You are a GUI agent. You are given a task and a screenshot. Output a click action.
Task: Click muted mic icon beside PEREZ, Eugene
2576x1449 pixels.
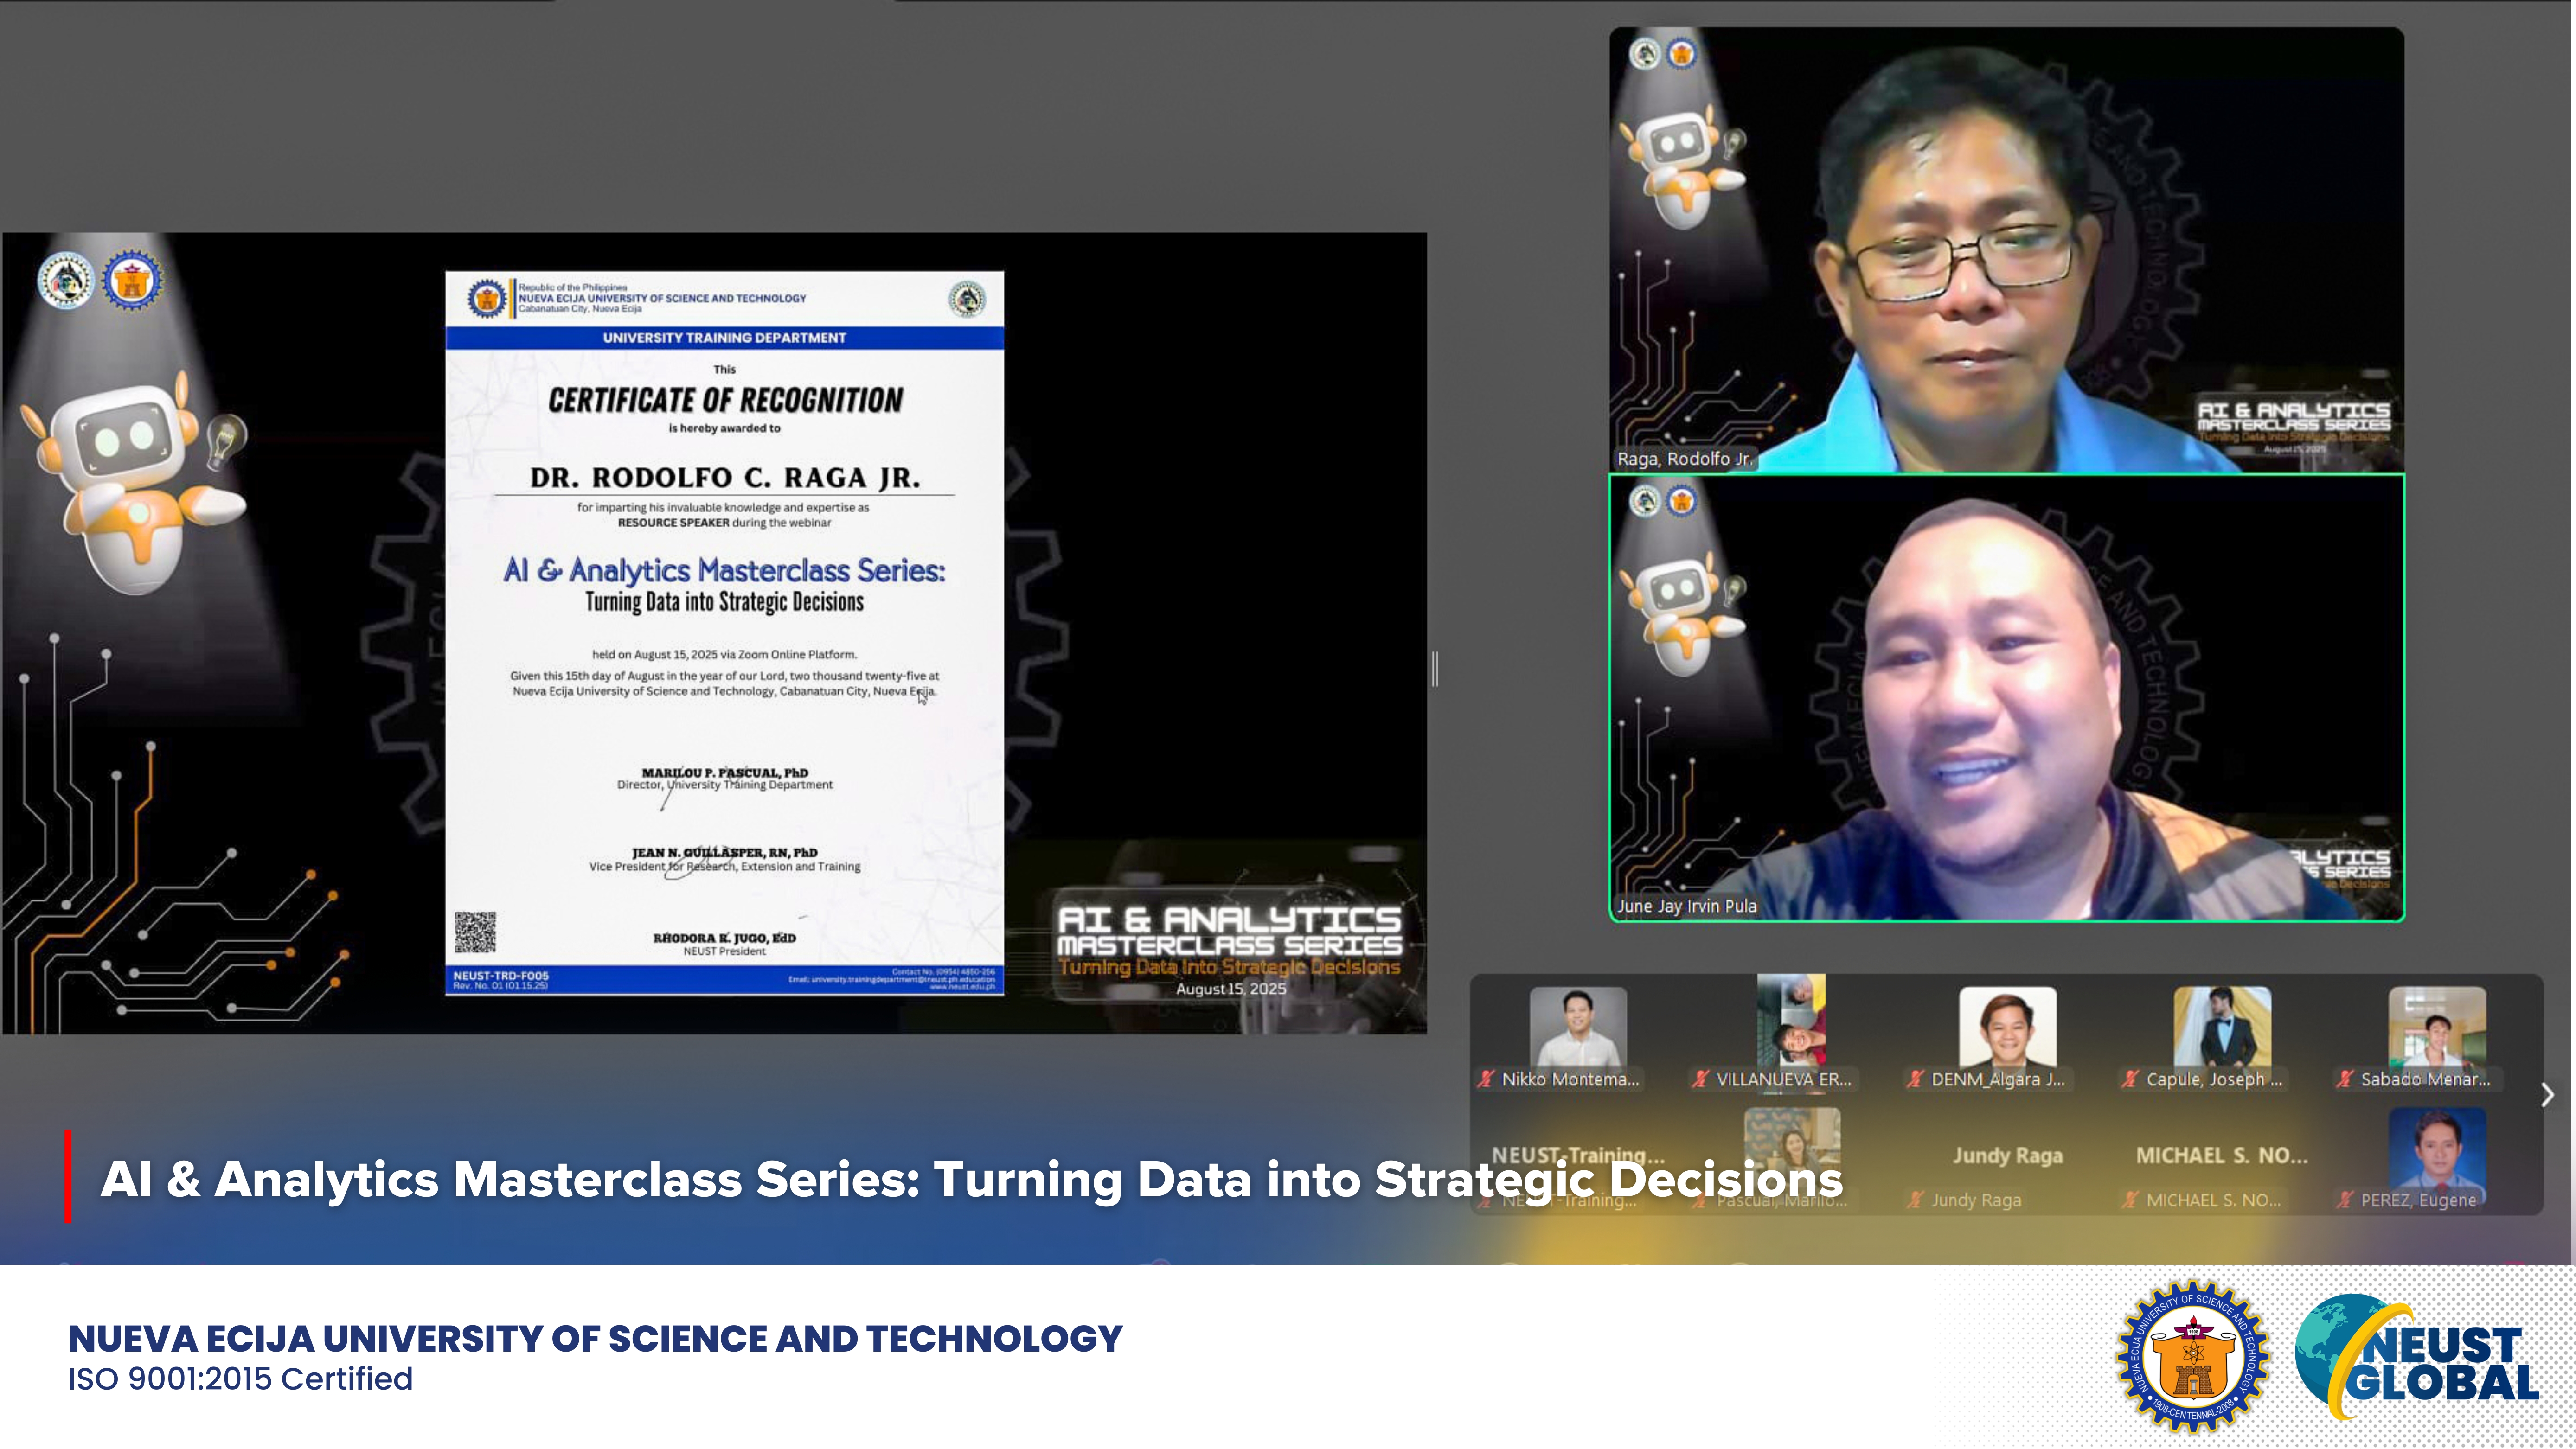pyautogui.click(x=2345, y=1200)
